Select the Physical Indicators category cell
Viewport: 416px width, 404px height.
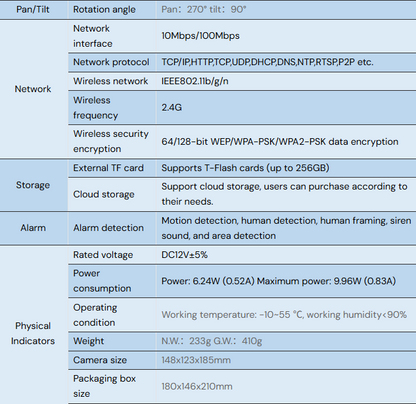pyautogui.click(x=33, y=333)
